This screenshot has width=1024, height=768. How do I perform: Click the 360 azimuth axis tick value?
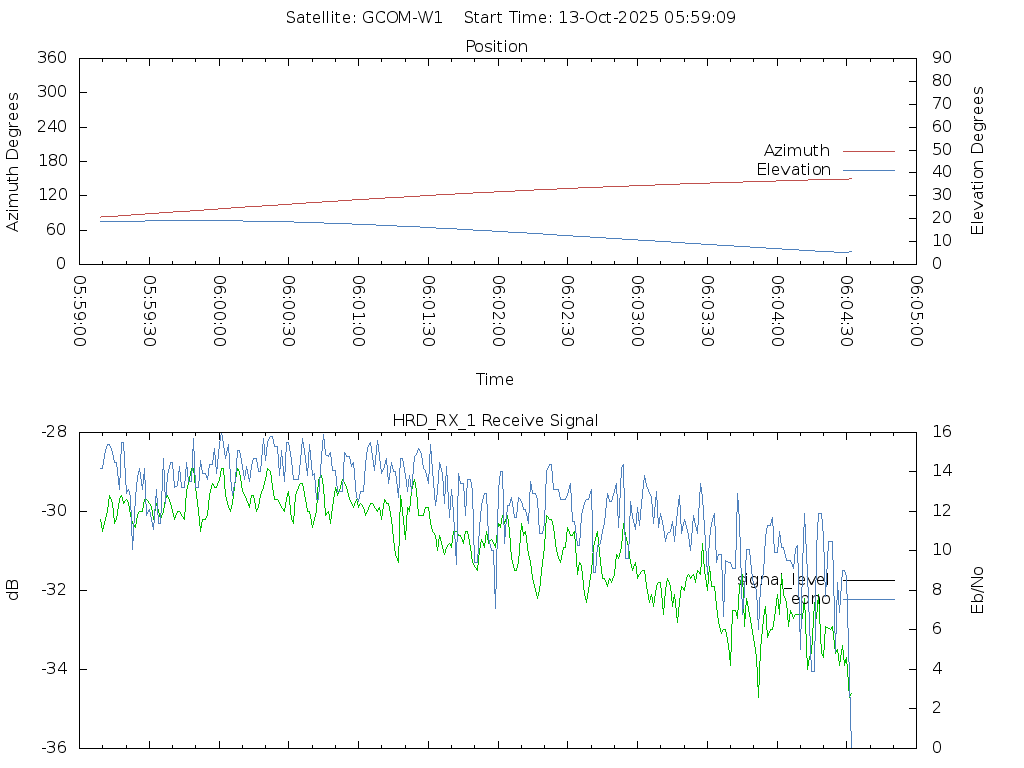coord(50,58)
